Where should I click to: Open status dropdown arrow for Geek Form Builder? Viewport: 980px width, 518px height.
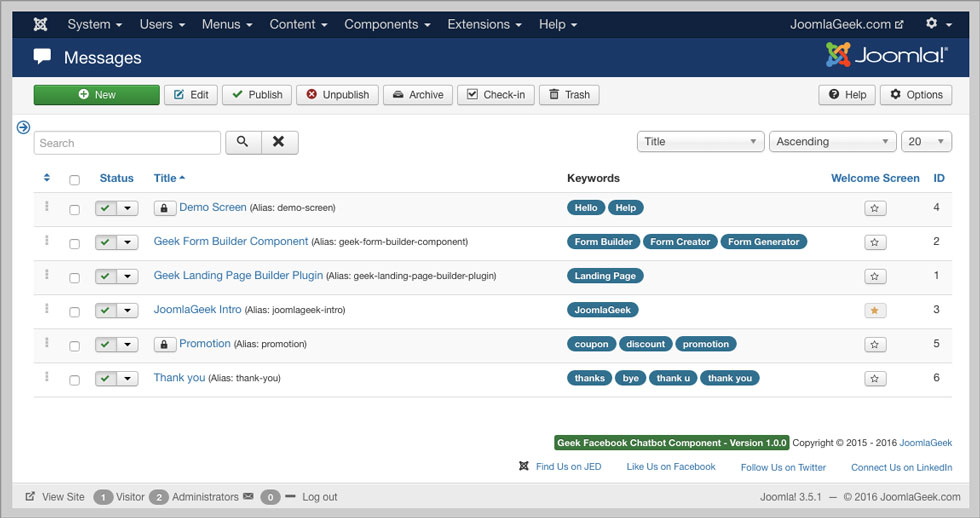pyautogui.click(x=128, y=242)
